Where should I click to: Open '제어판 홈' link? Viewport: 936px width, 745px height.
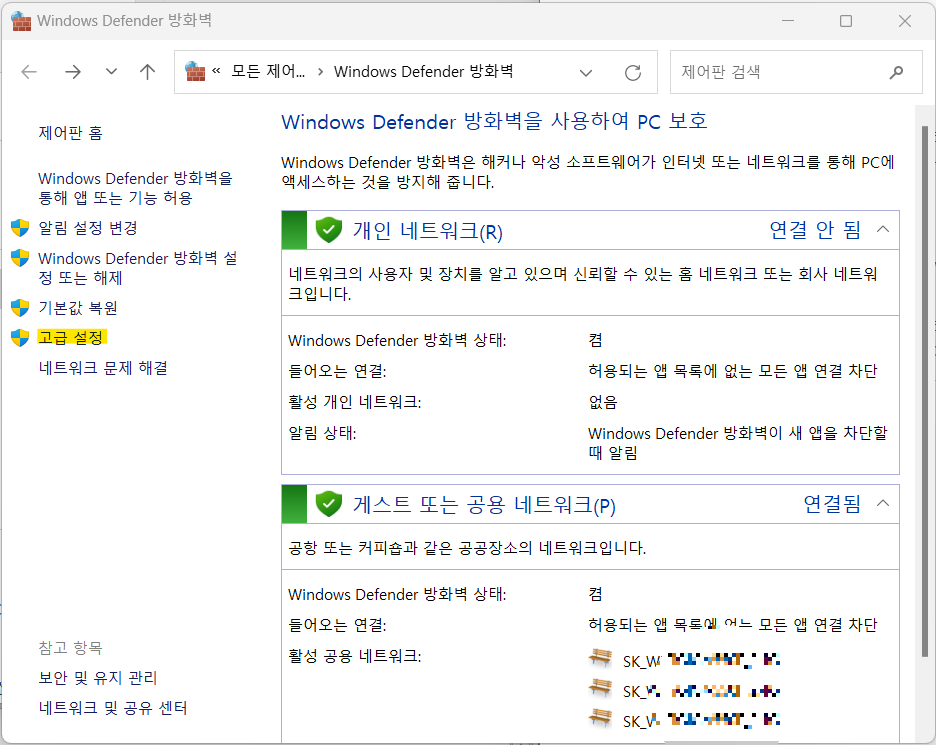click(x=70, y=133)
